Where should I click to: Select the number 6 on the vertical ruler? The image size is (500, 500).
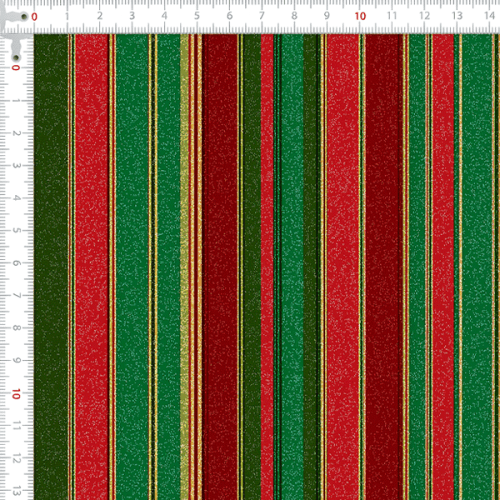16,263
